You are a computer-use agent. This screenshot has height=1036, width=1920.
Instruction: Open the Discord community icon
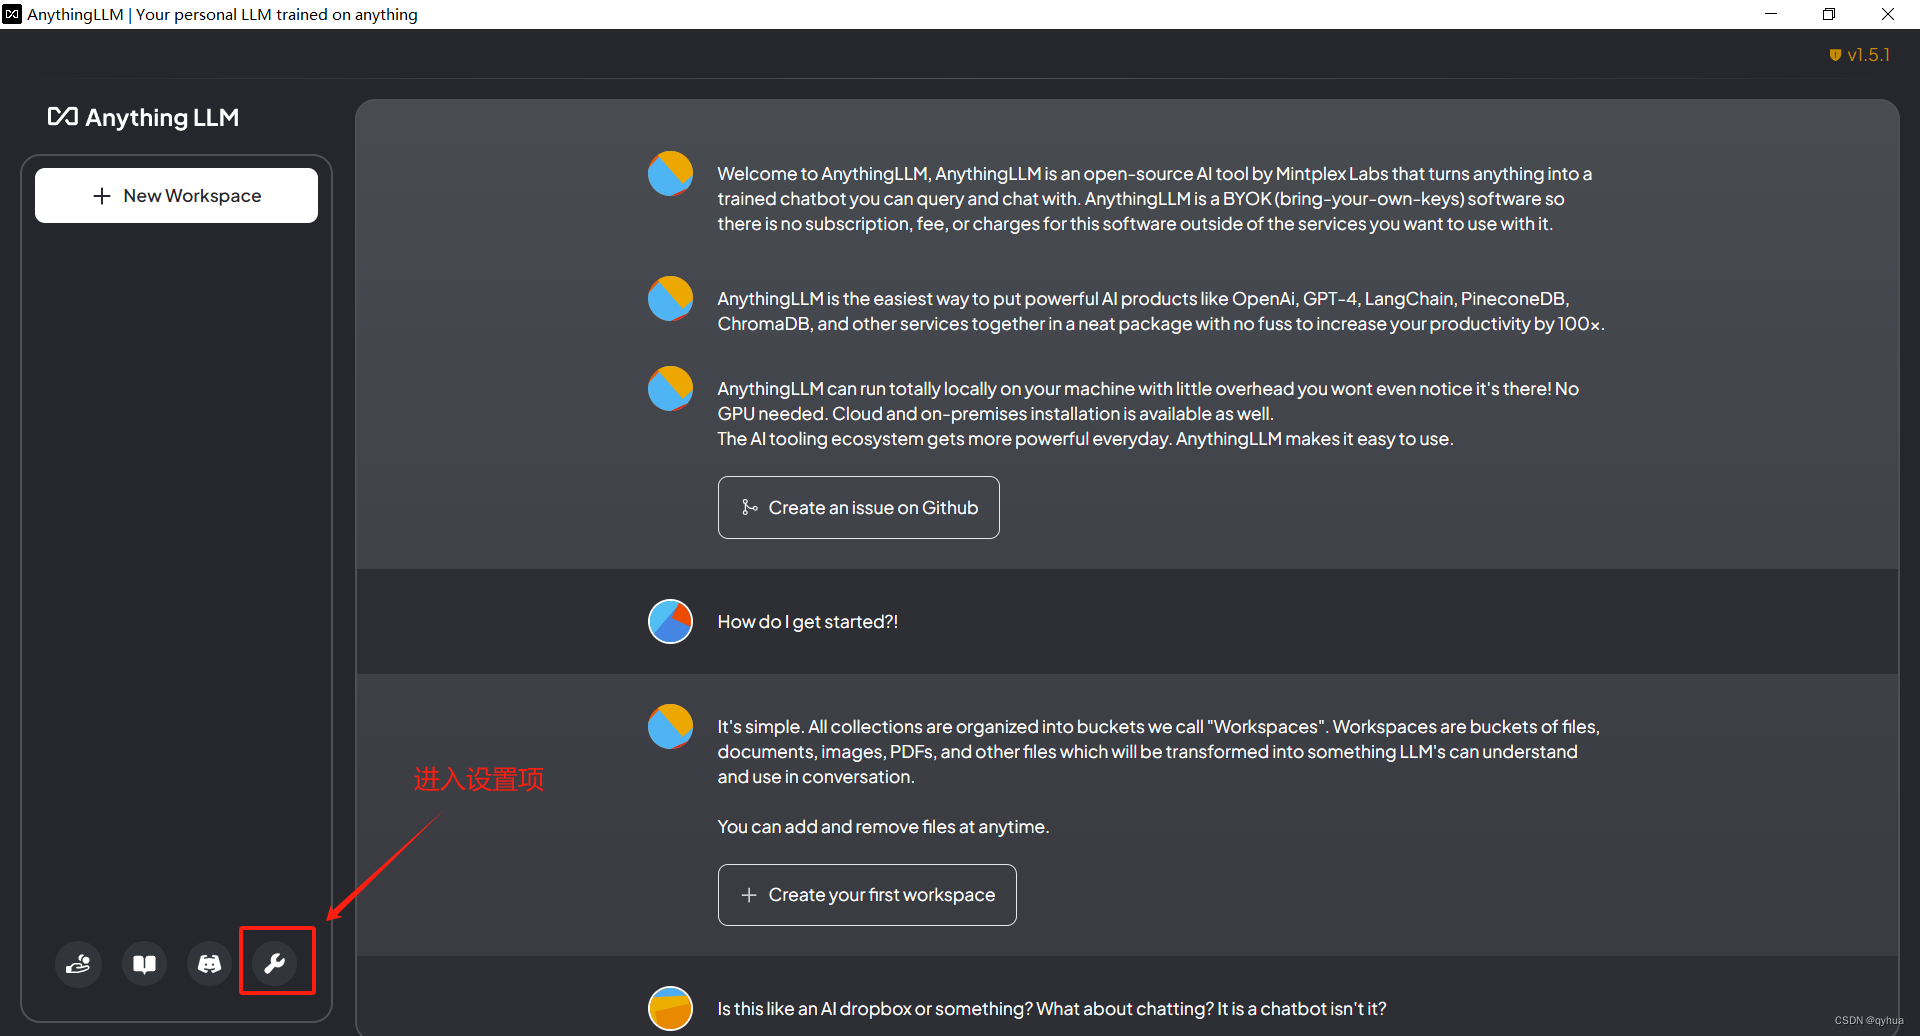click(x=209, y=963)
